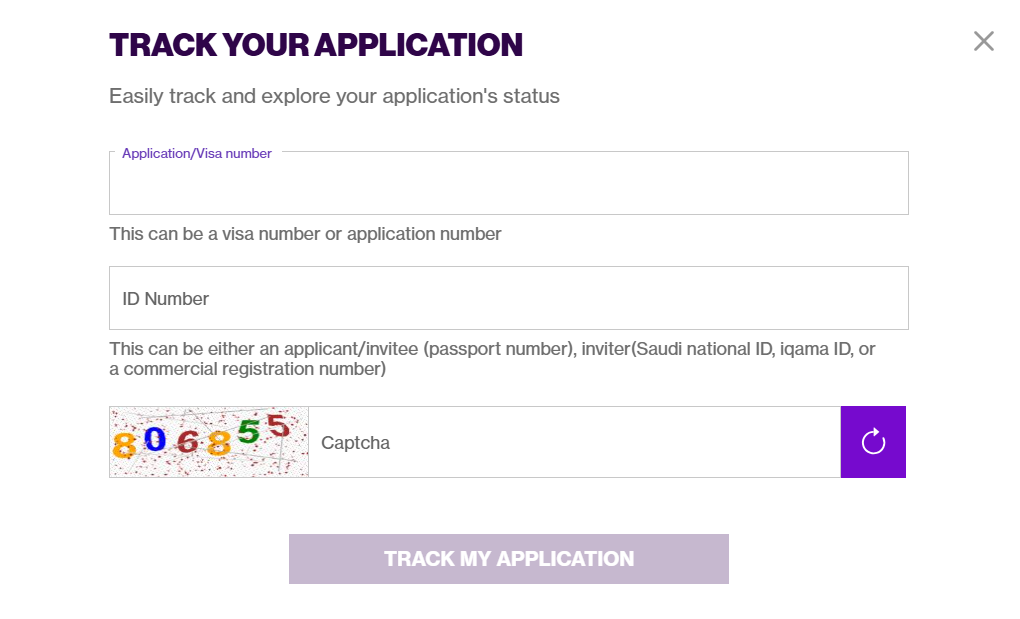
Task: Click the blue 0 digit in the captcha
Action: tap(155, 440)
